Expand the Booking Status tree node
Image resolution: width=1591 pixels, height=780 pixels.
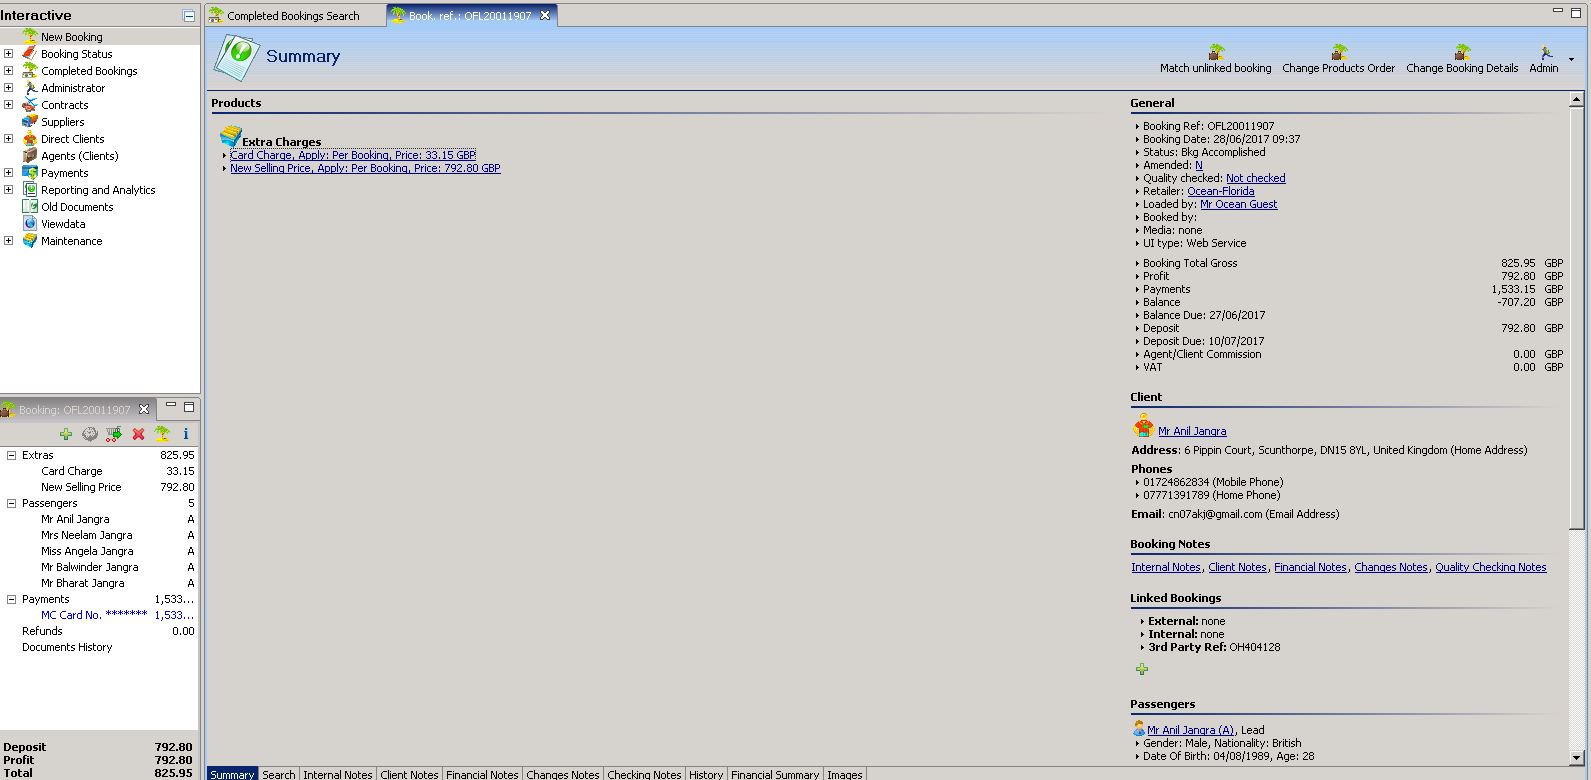[x=8, y=54]
